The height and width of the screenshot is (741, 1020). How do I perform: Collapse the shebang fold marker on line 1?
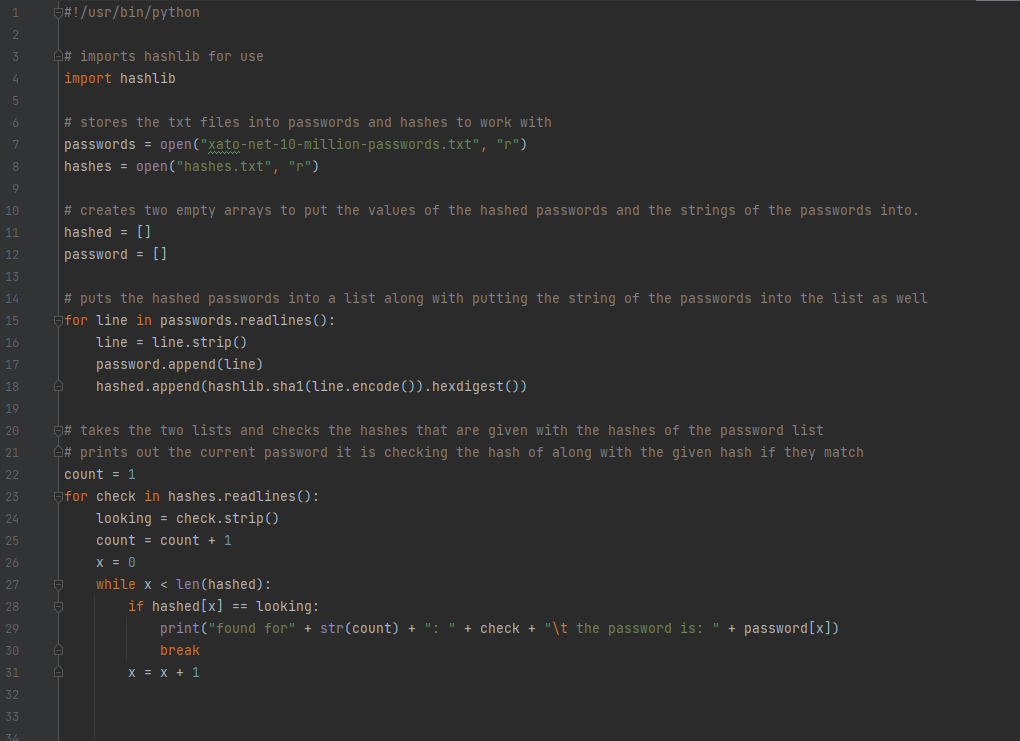[58, 12]
